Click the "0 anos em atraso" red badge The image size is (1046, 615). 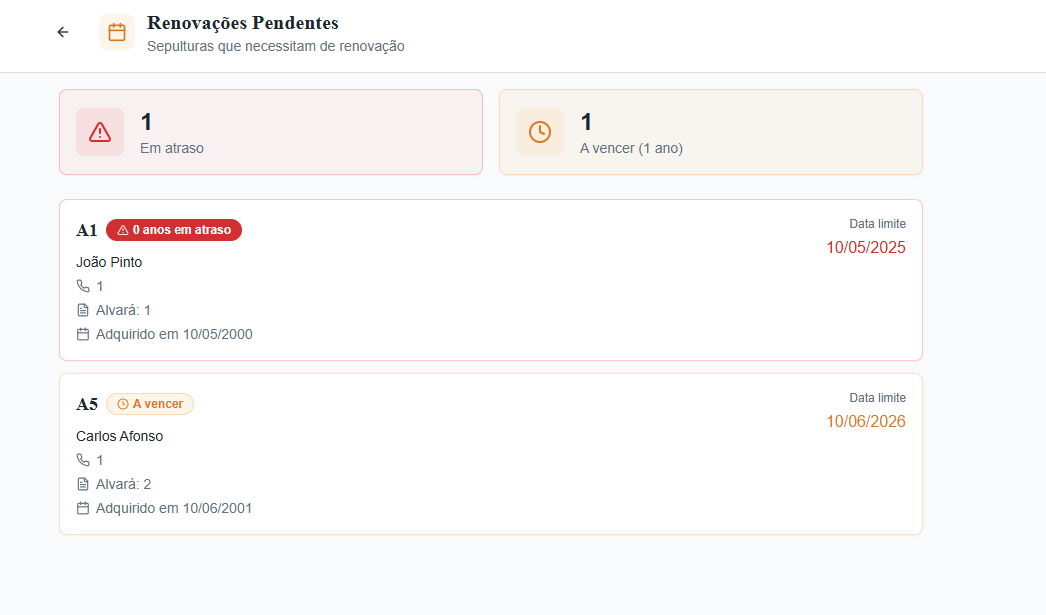(174, 230)
